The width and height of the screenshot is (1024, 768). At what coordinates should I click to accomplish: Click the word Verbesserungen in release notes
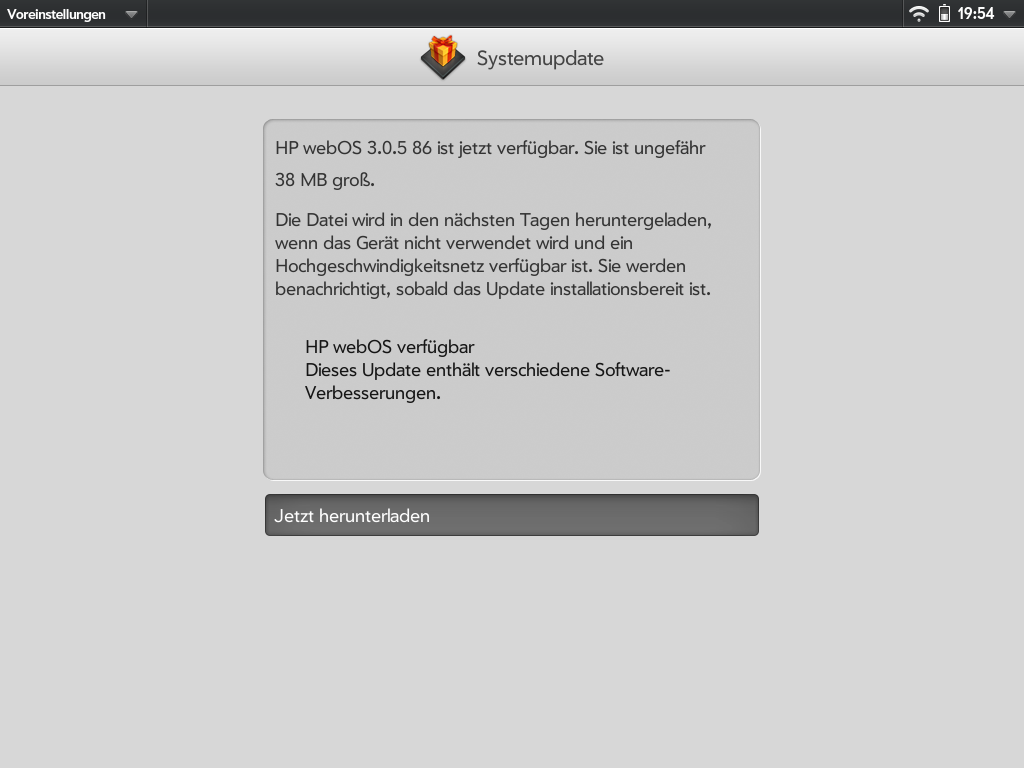tap(372, 393)
